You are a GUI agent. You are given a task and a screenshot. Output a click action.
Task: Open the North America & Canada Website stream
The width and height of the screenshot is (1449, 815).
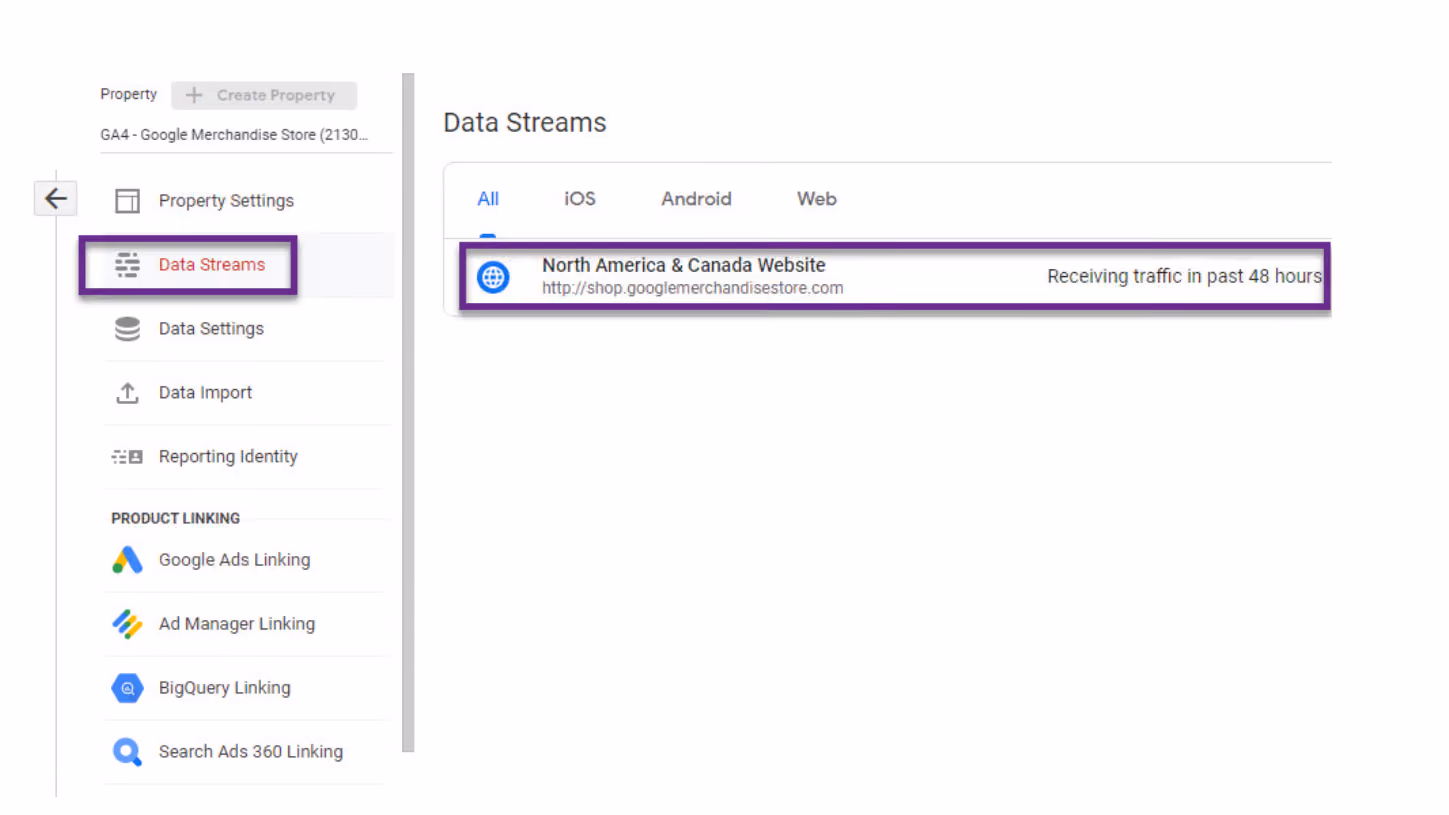pos(895,277)
